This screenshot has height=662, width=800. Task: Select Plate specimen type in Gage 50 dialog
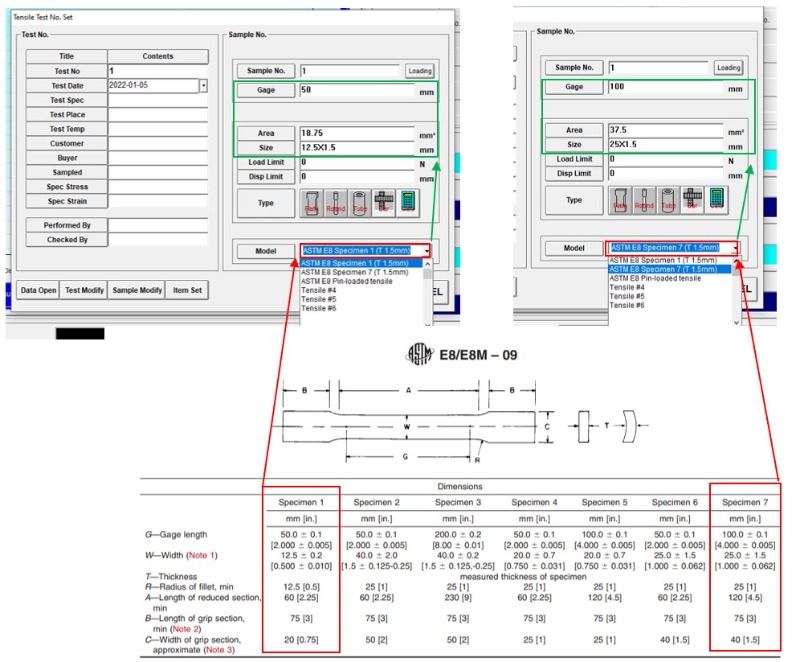(312, 203)
